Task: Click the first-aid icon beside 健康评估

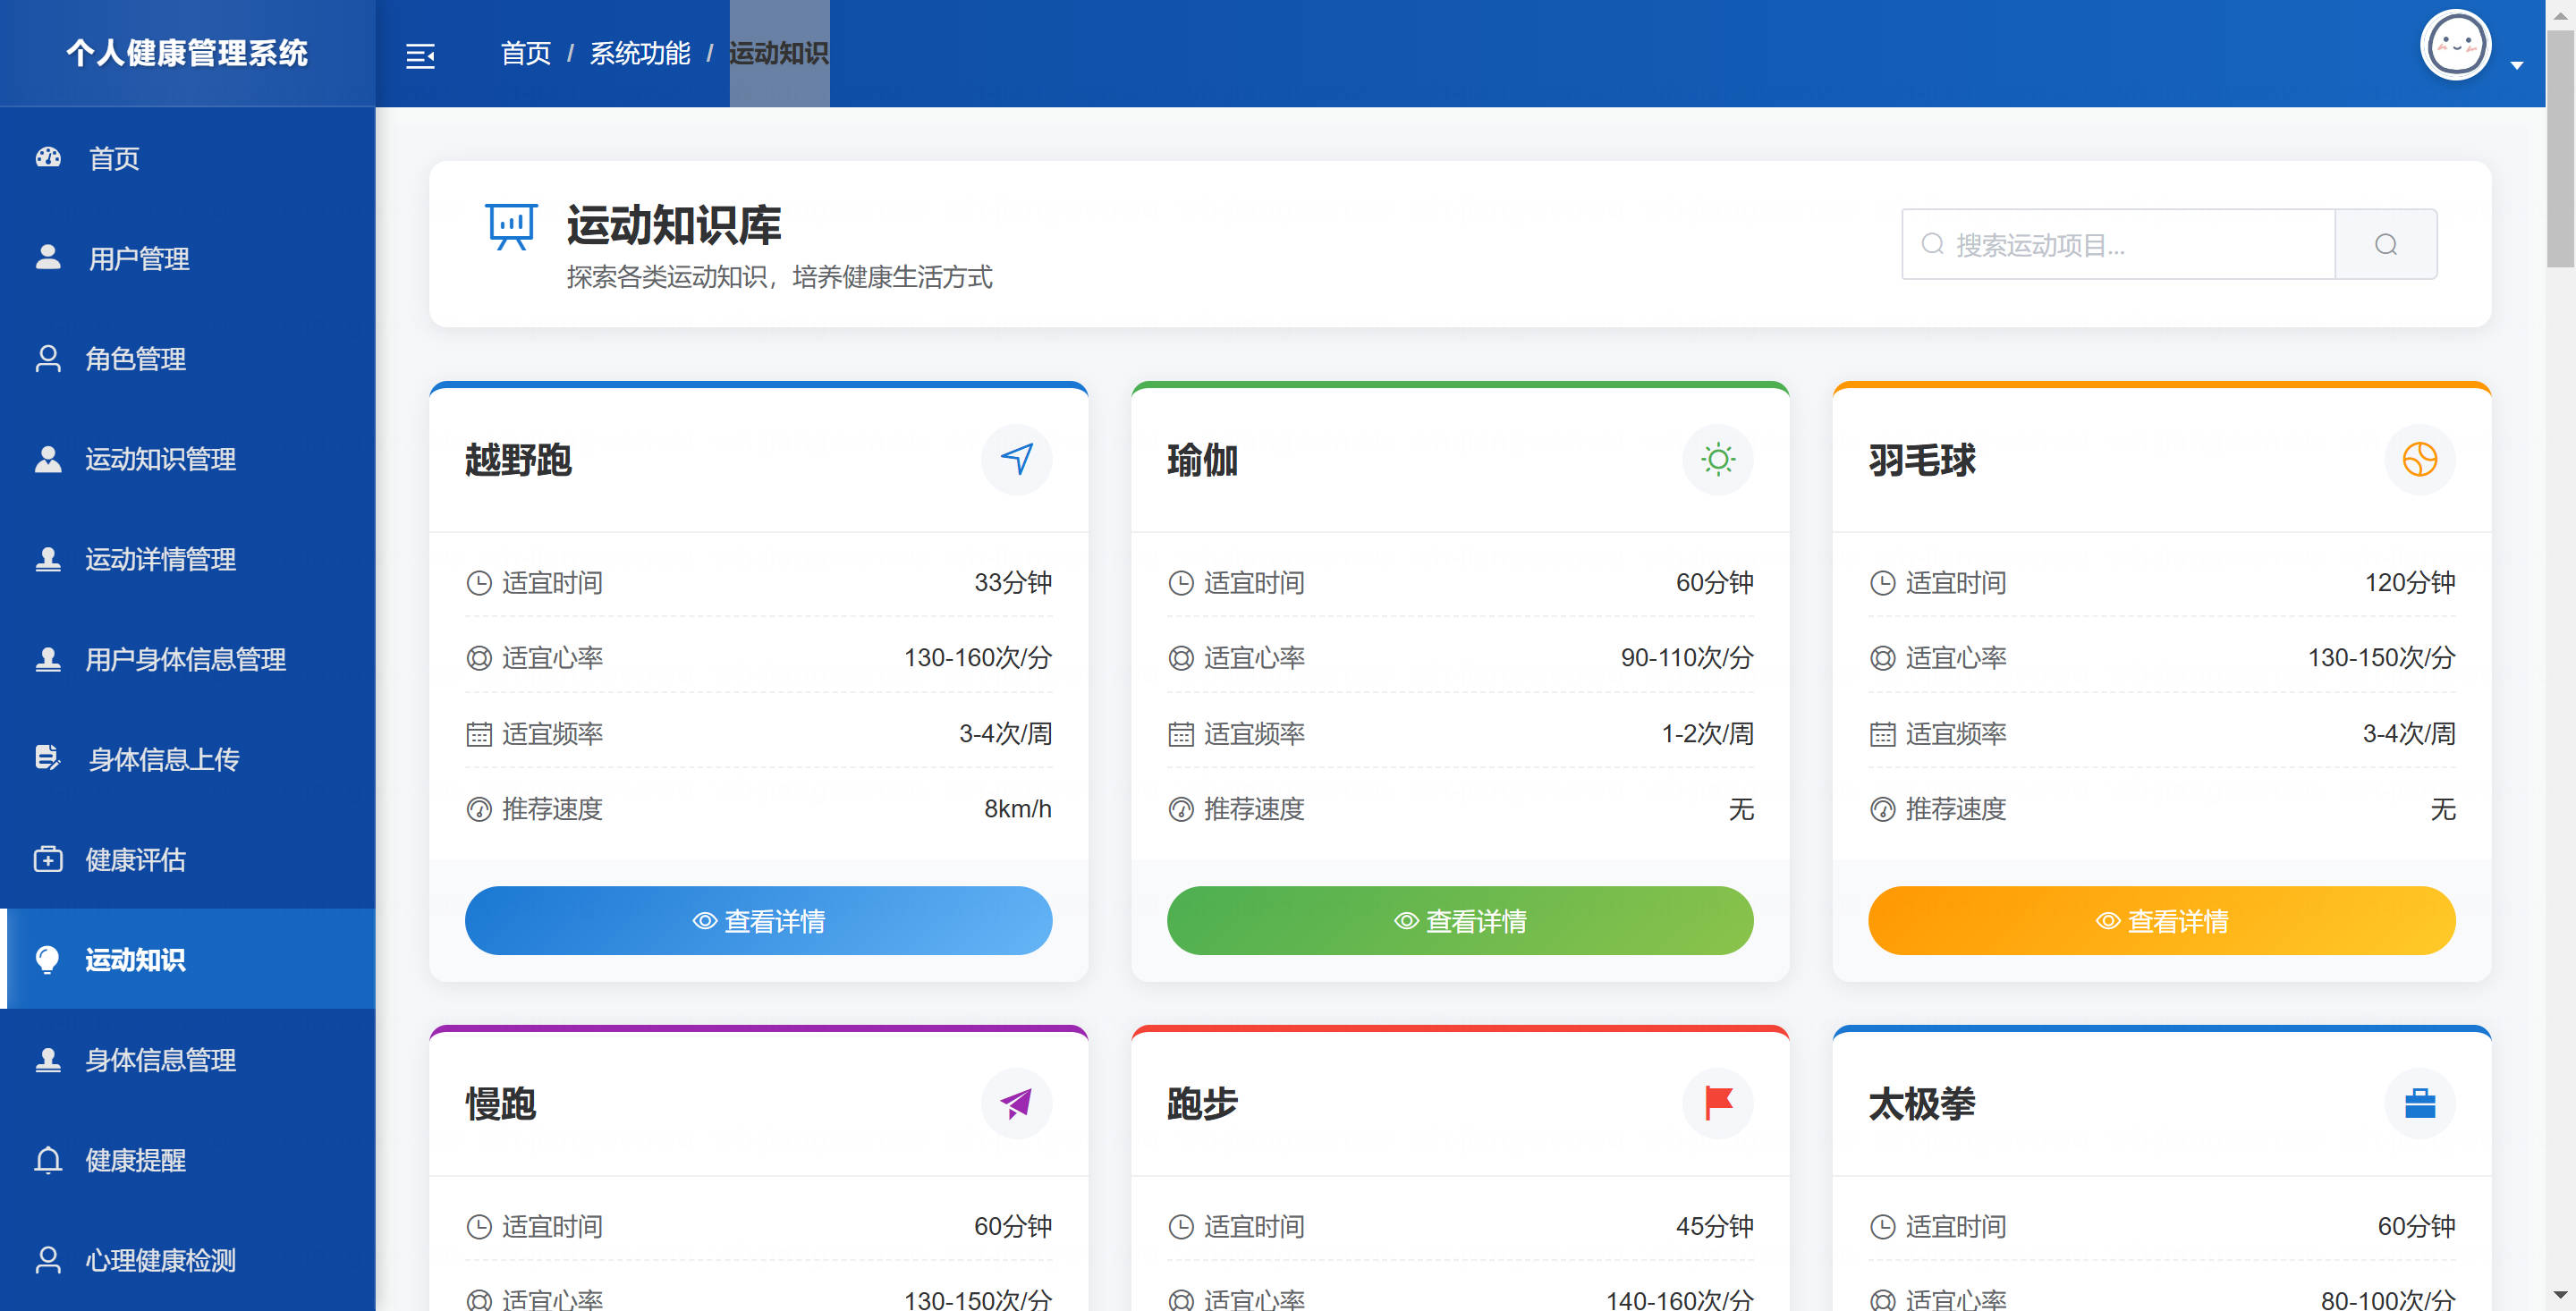Action: pyautogui.click(x=48, y=858)
